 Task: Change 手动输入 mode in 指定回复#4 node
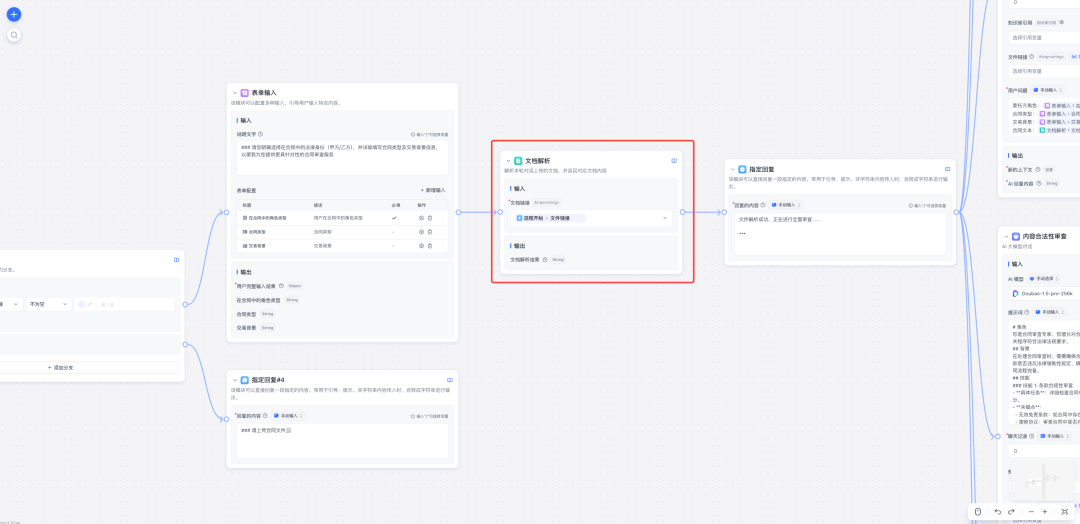pyautogui.click(x=289, y=416)
